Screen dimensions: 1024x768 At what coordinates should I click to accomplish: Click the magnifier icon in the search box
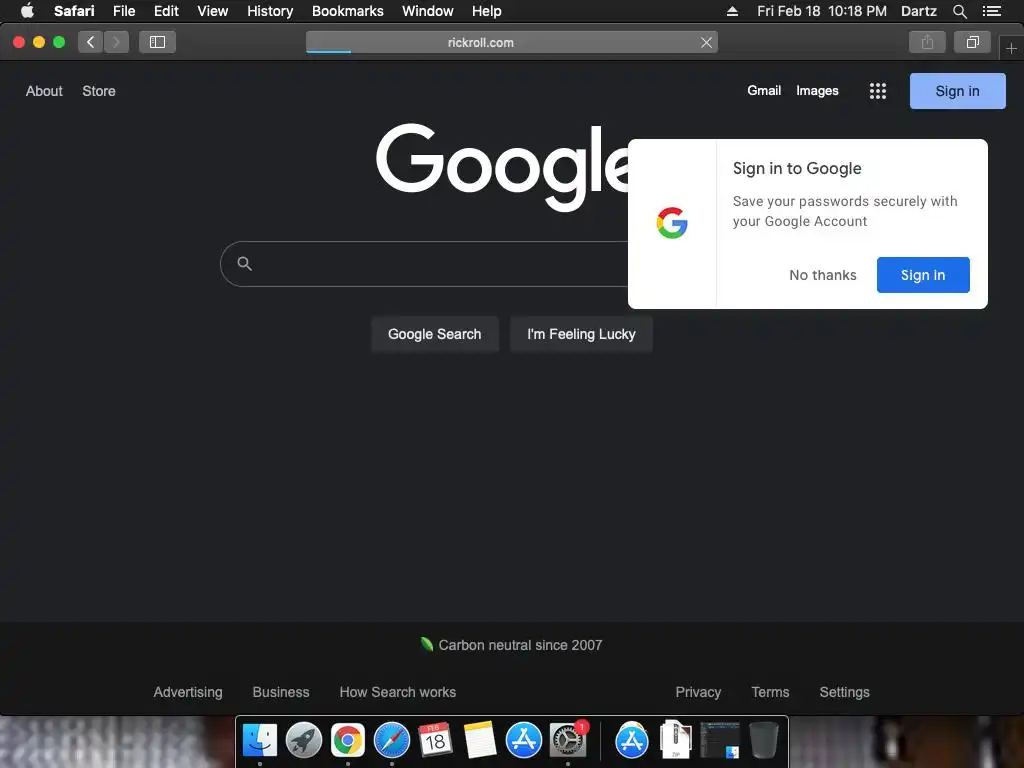click(244, 264)
